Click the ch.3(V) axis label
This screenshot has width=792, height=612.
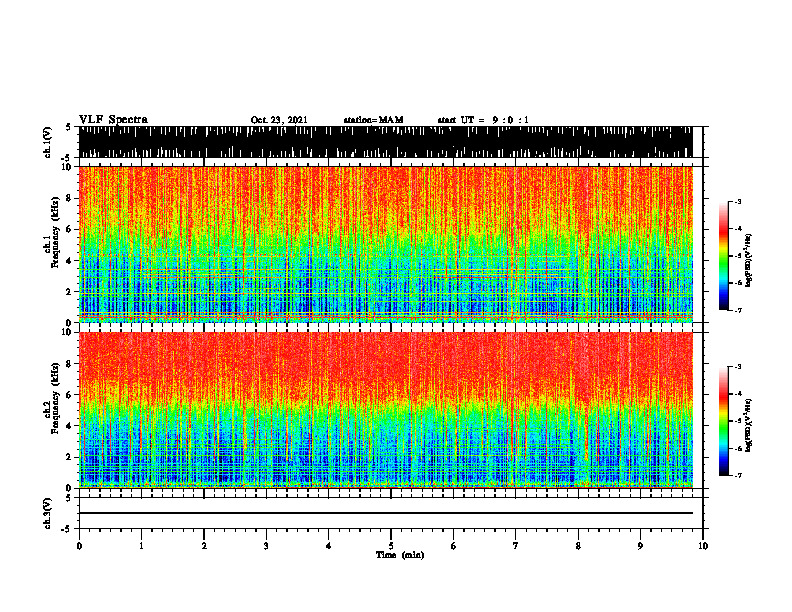coord(48,514)
